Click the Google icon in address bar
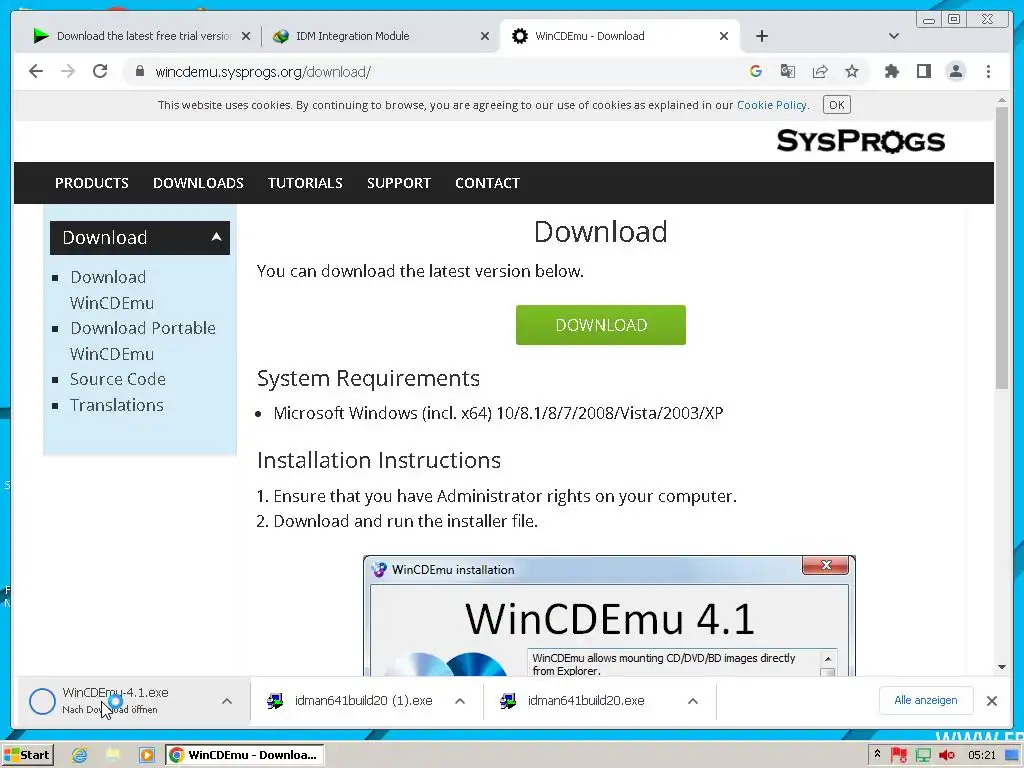Viewport: 1024px width, 768px height. pos(756,71)
